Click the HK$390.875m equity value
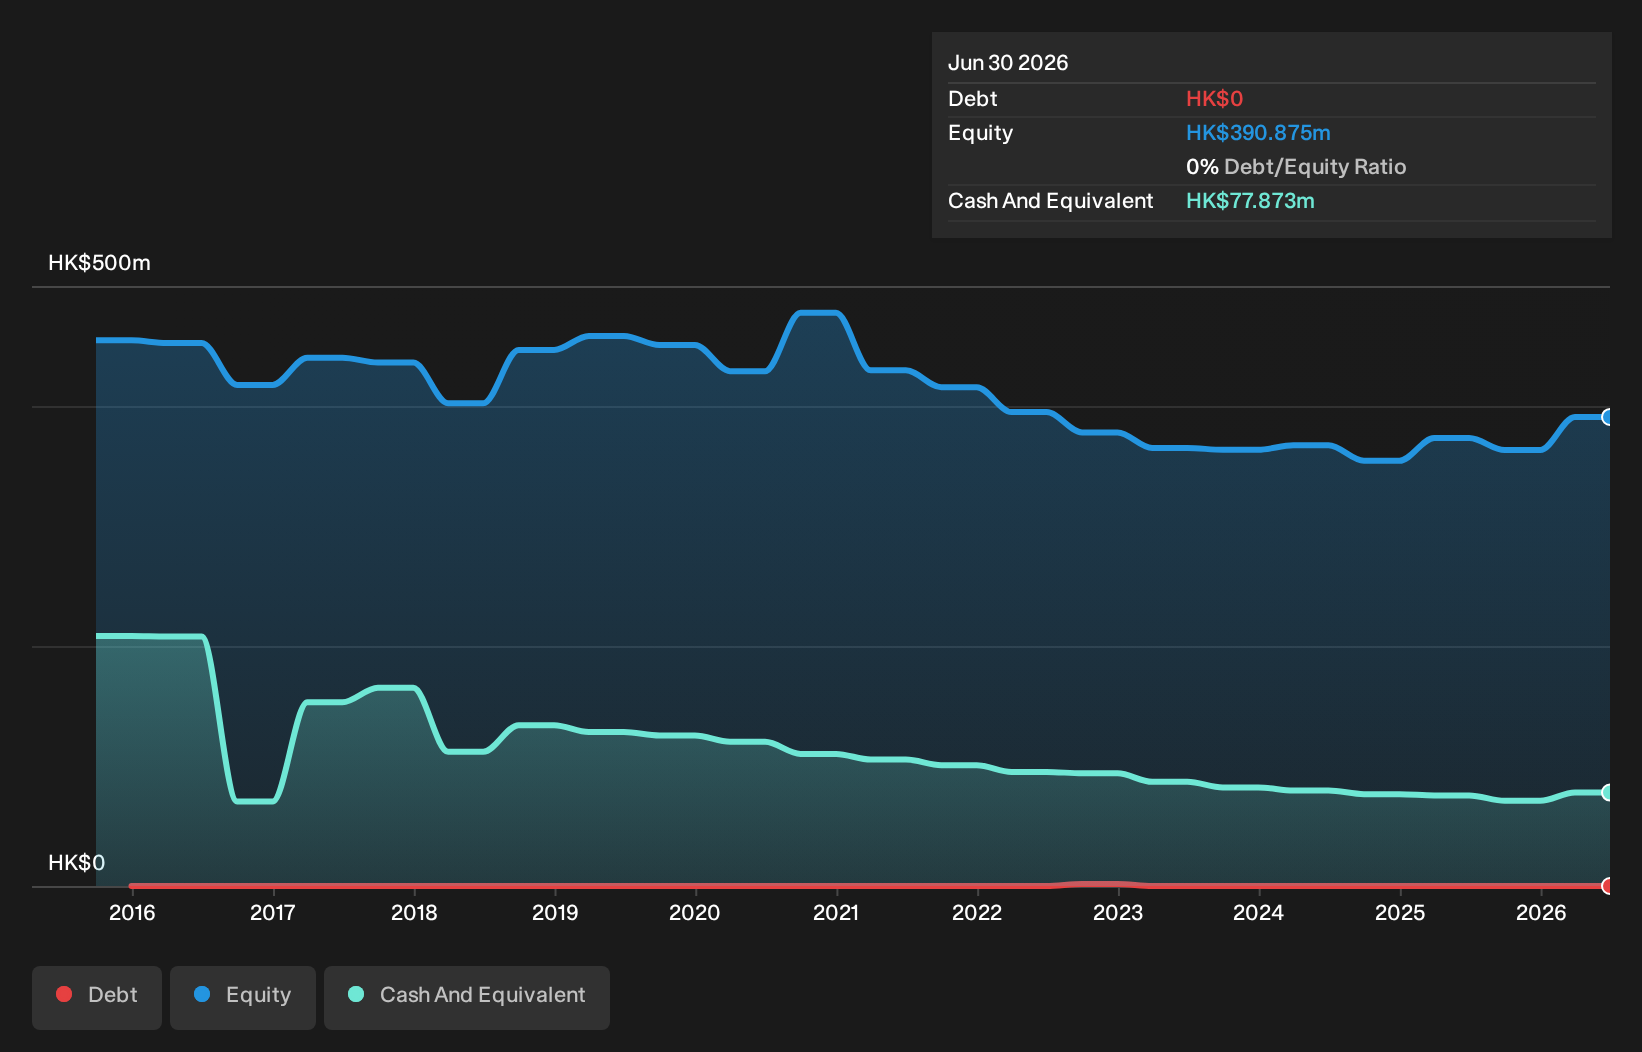 [1258, 133]
